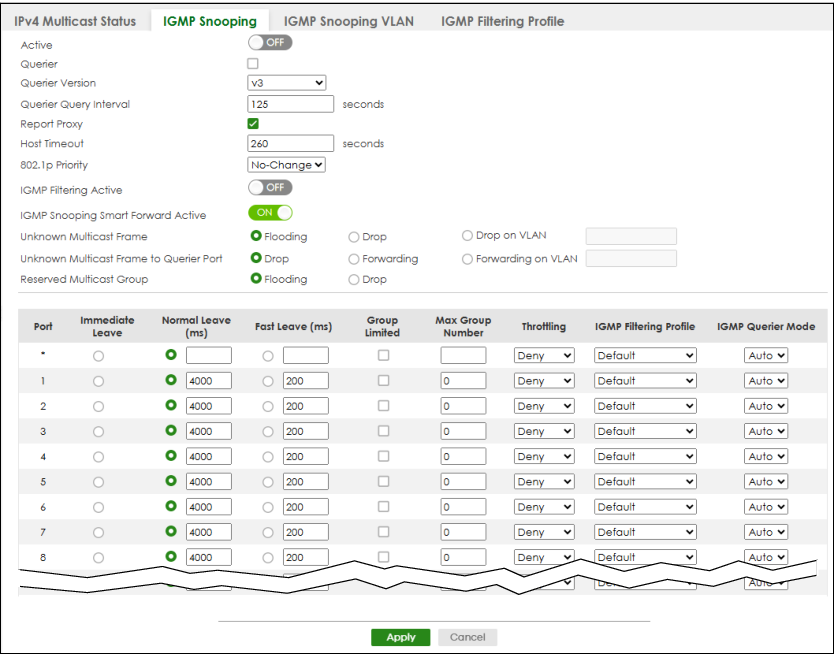Disable IGMP Snooping Smart Forward Active

(x=270, y=212)
